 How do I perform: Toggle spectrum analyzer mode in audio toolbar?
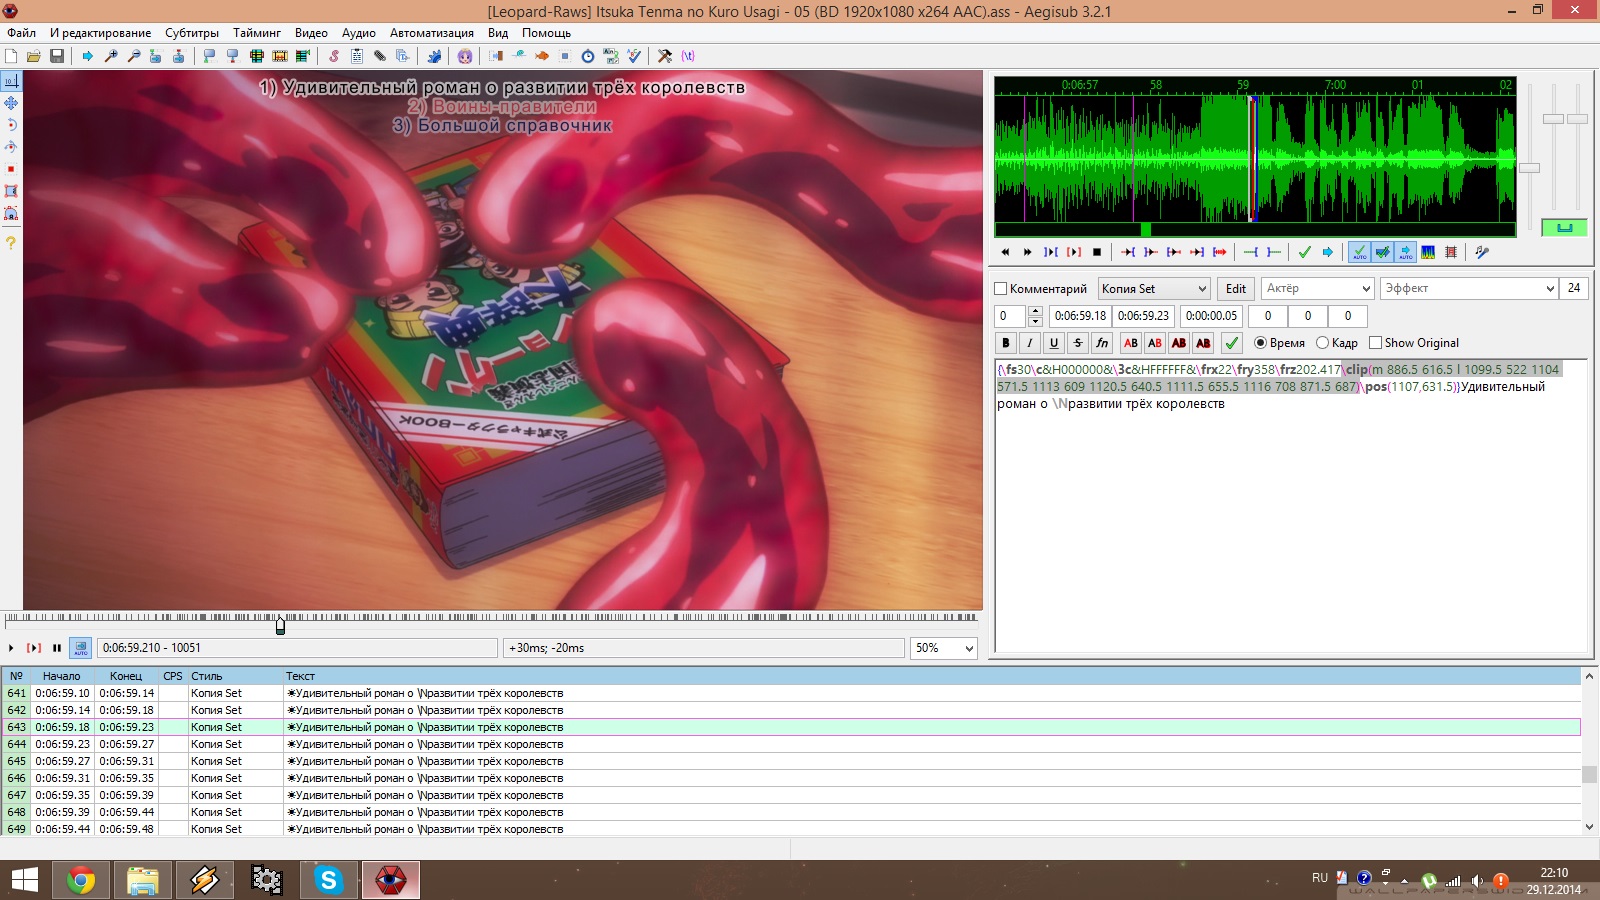pos(1428,252)
